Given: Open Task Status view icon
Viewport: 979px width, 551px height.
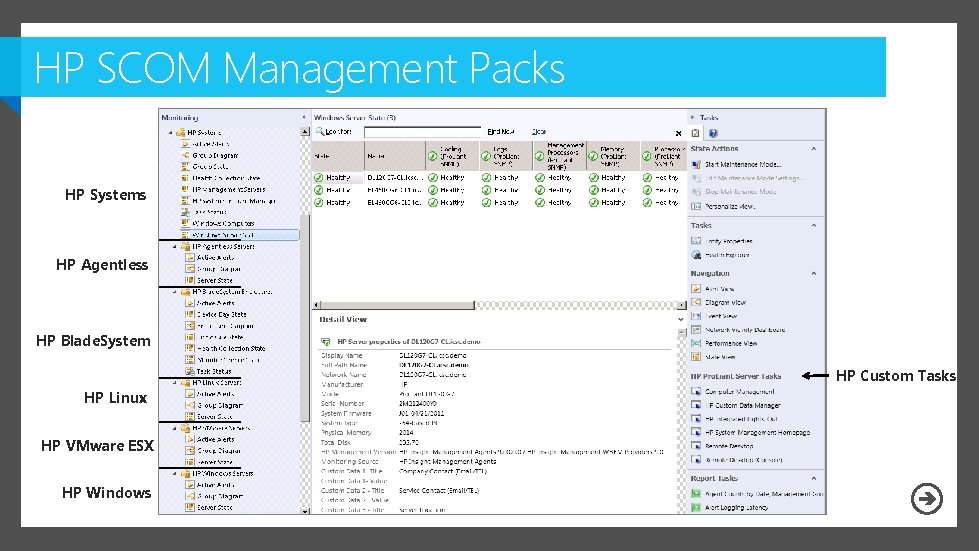Looking at the screenshot, I should 190,371.
